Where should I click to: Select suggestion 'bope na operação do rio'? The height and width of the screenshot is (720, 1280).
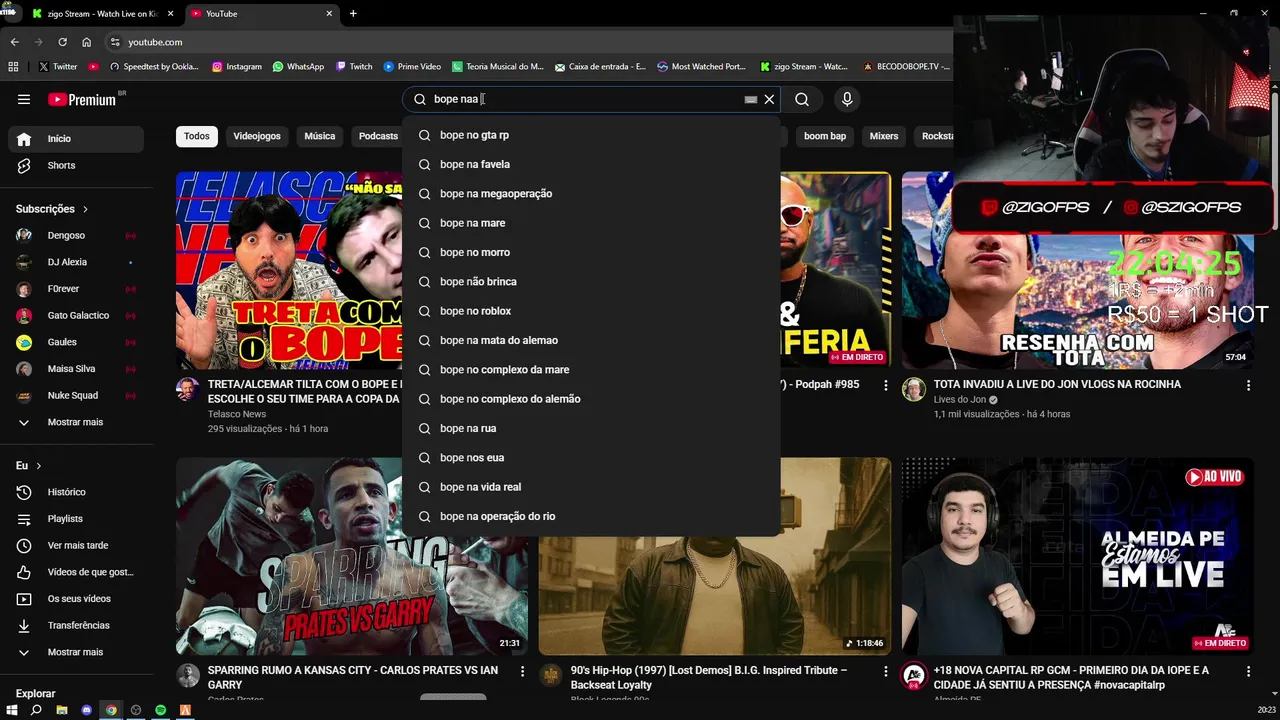coord(591,516)
